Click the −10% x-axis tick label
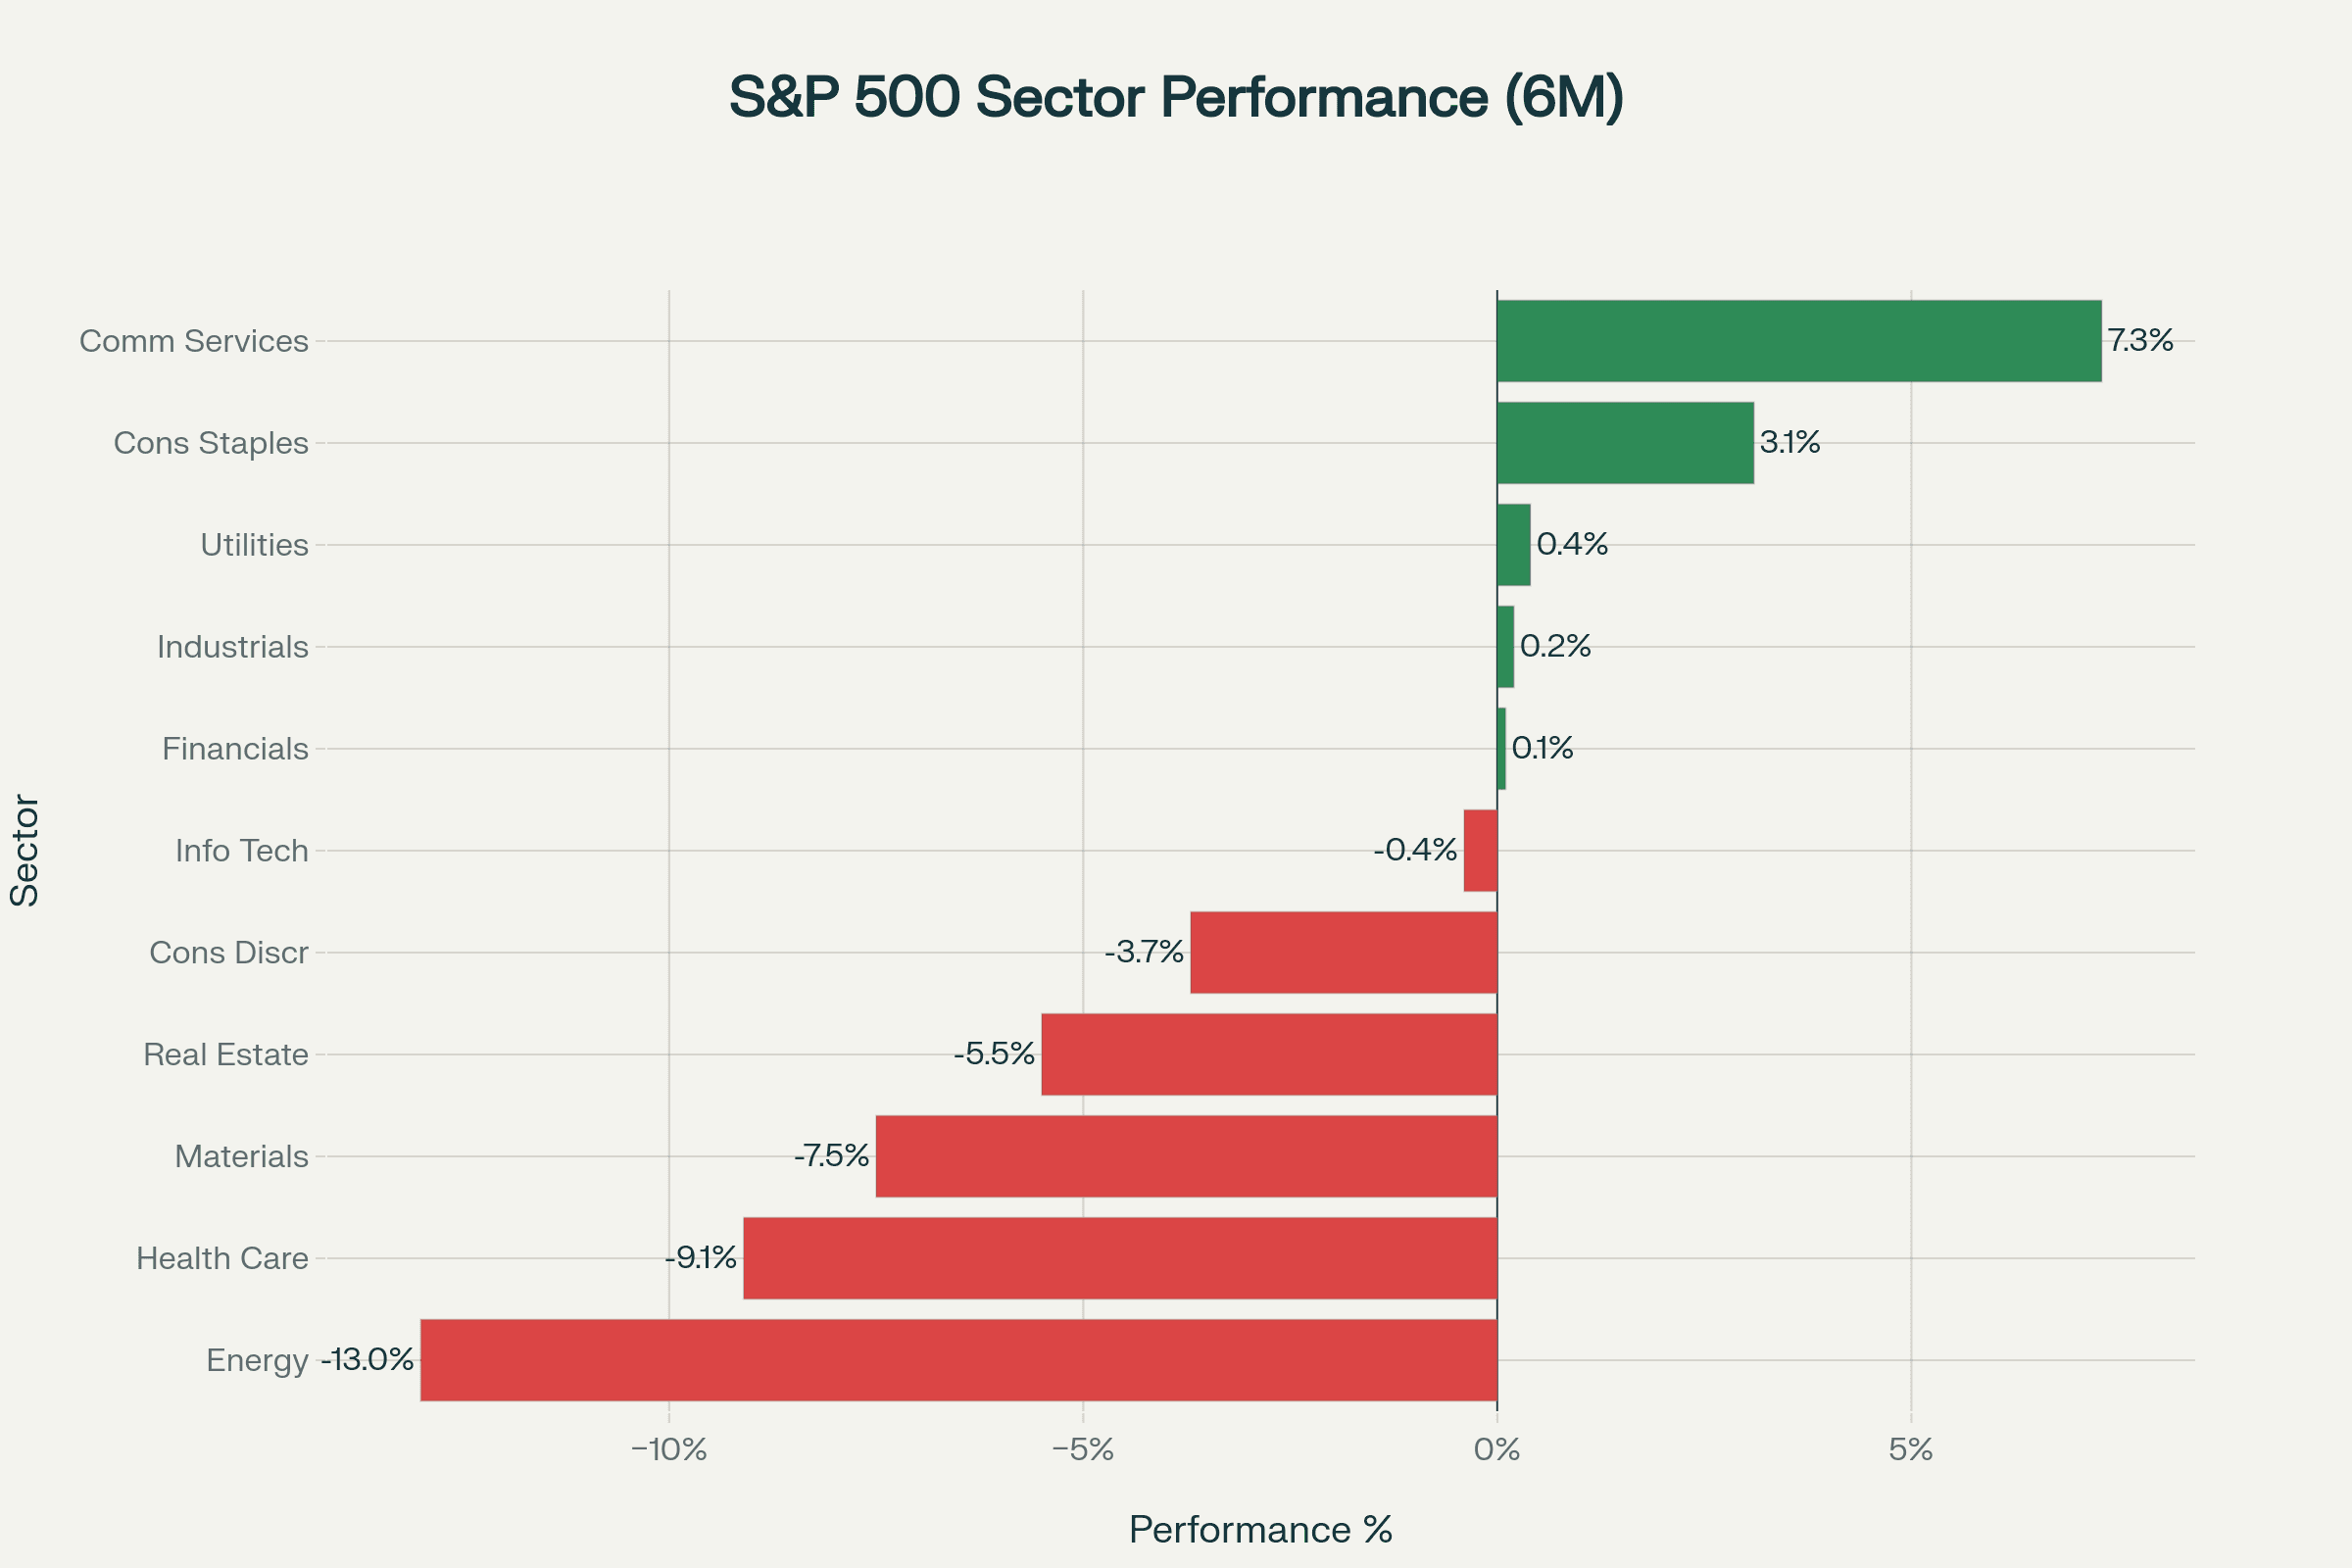This screenshot has width=2352, height=1568. point(669,1450)
